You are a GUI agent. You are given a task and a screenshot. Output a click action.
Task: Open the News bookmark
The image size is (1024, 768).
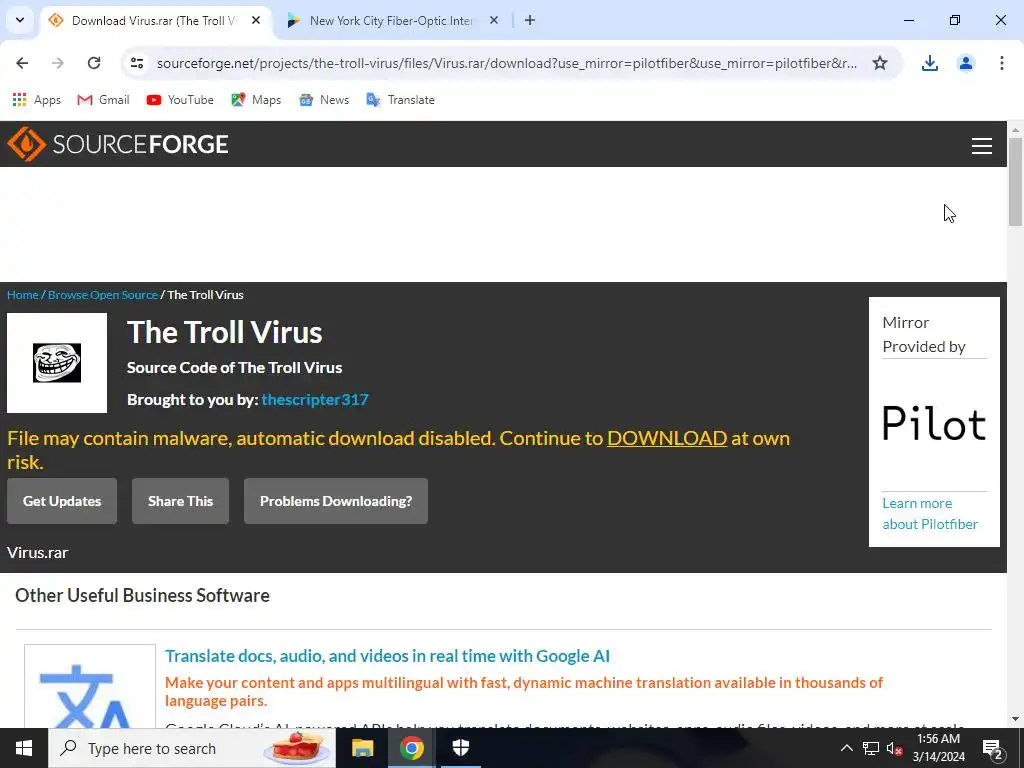point(324,100)
